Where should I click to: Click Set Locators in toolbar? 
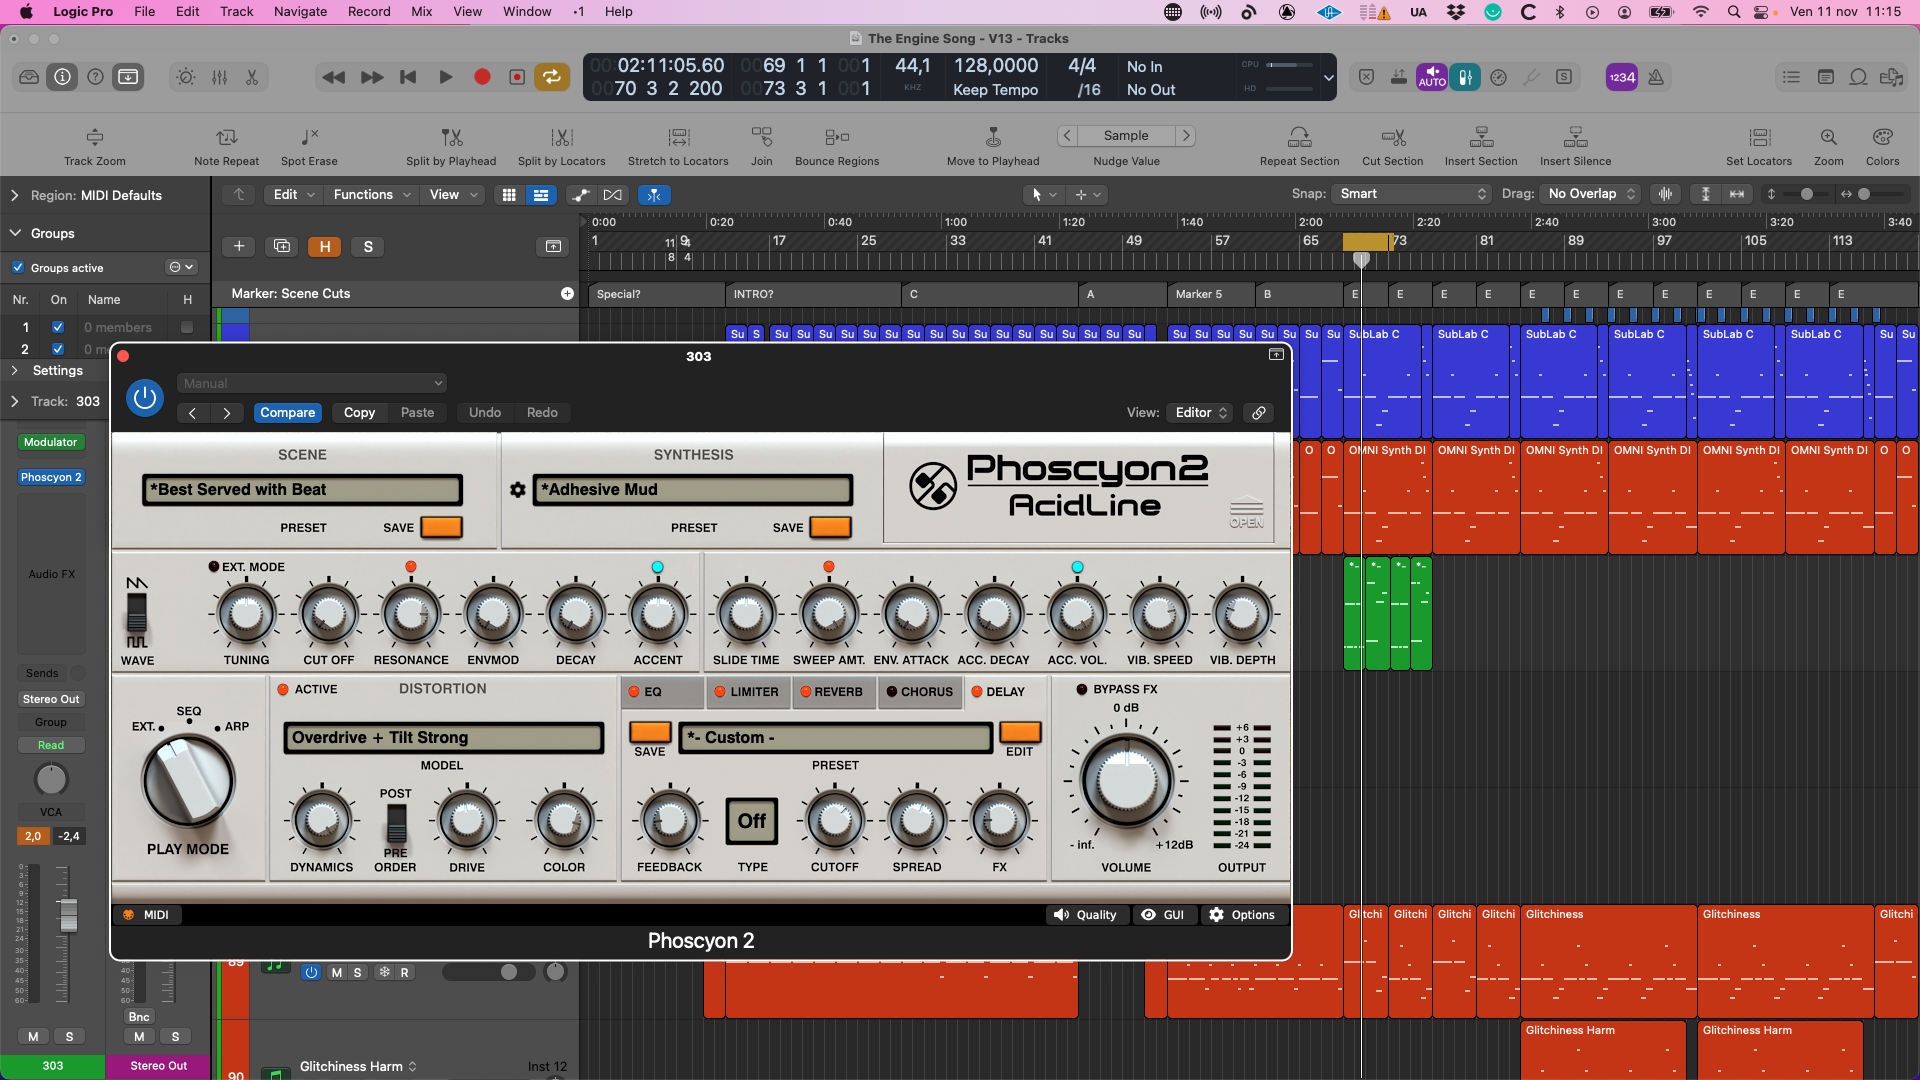[x=1759, y=146]
